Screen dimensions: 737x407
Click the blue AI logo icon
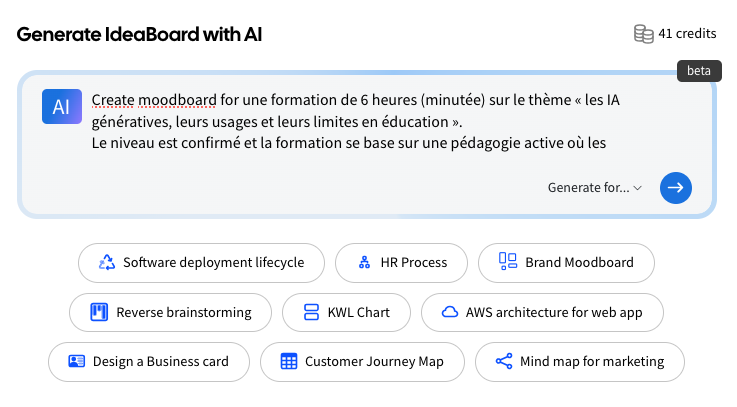tap(62, 106)
